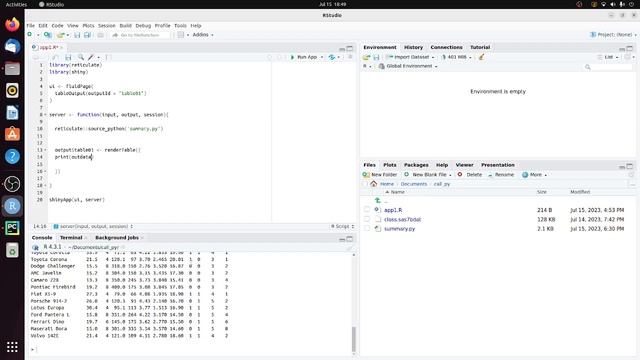This screenshot has height=360, width=640.
Task: Open the Session menu
Action: (107, 25)
